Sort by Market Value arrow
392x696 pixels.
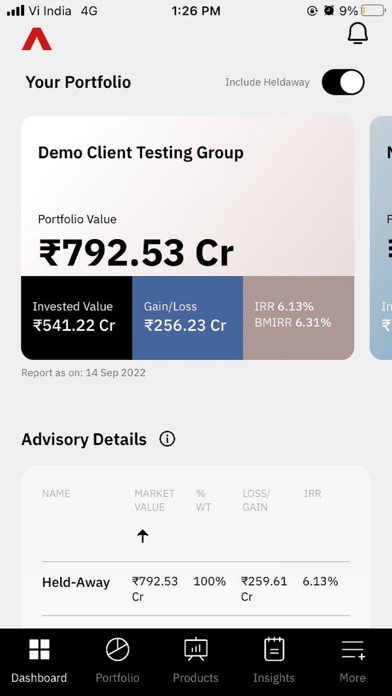coord(143,537)
